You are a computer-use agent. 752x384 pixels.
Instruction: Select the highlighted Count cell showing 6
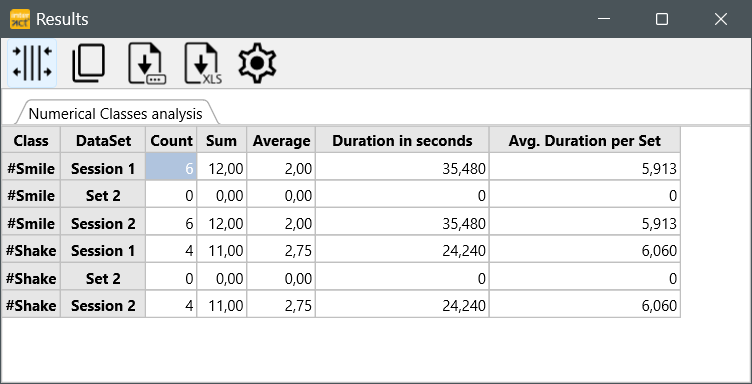point(171,168)
